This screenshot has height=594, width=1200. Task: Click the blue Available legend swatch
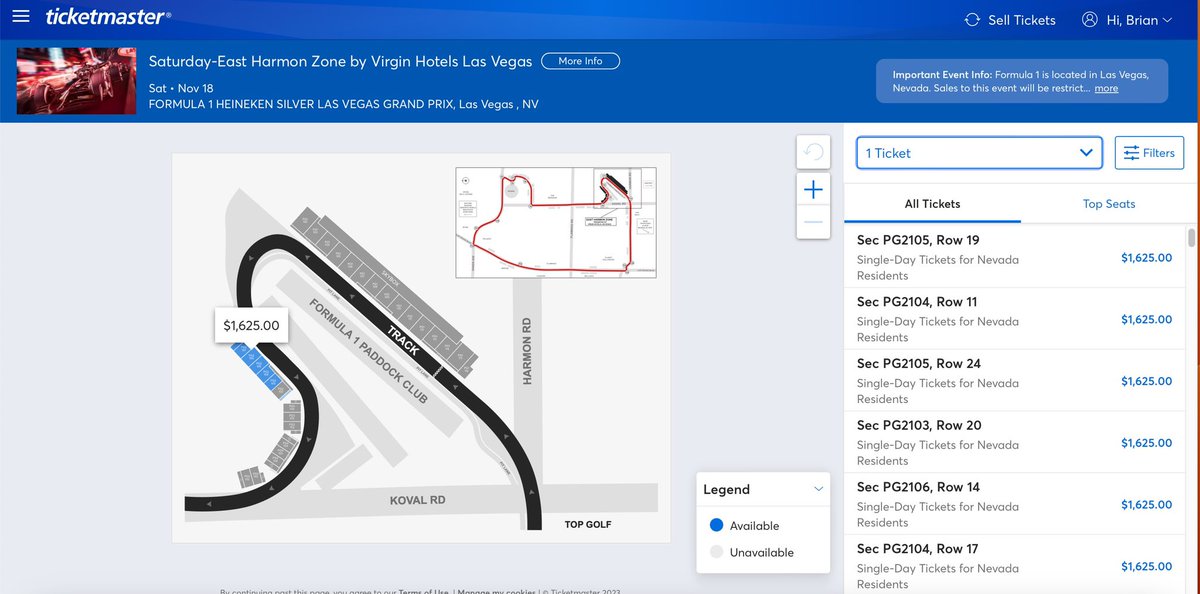pos(716,526)
